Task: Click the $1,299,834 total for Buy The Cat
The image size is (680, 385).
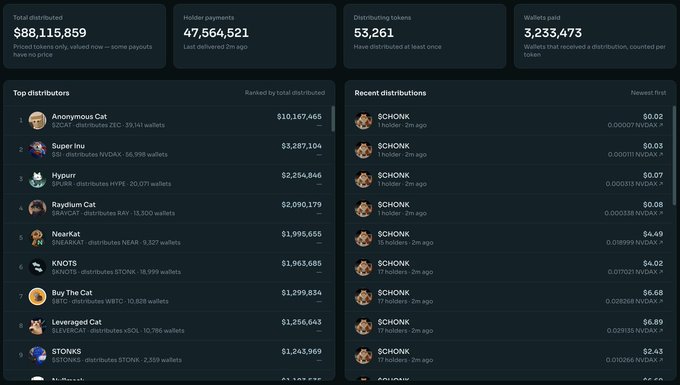Action: [301, 293]
